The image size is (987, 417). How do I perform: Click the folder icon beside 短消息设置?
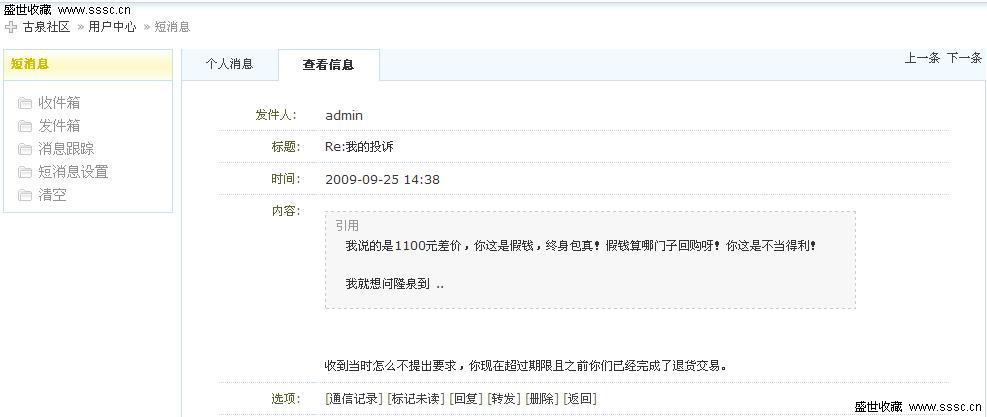click(x=25, y=172)
